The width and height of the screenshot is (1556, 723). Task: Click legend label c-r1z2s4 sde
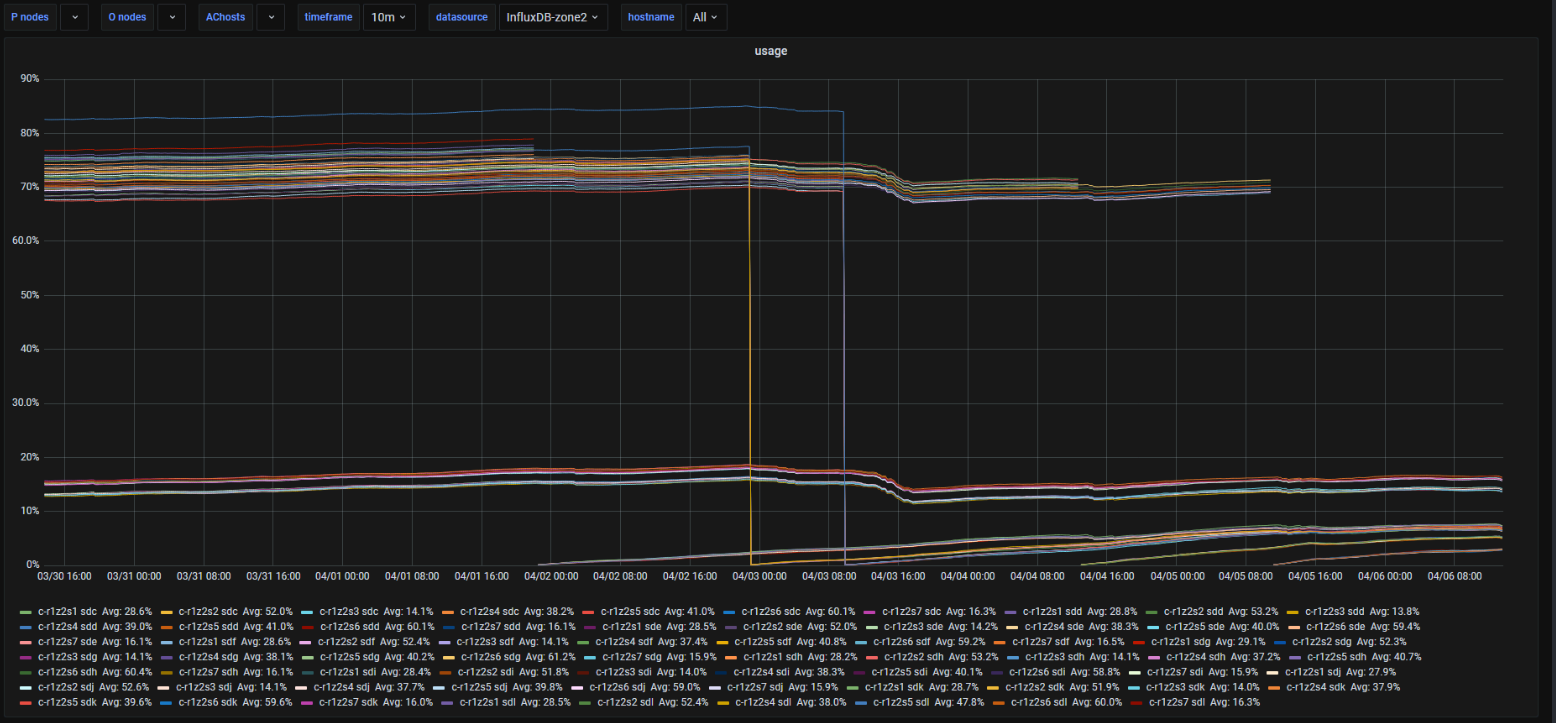[x=1053, y=626]
